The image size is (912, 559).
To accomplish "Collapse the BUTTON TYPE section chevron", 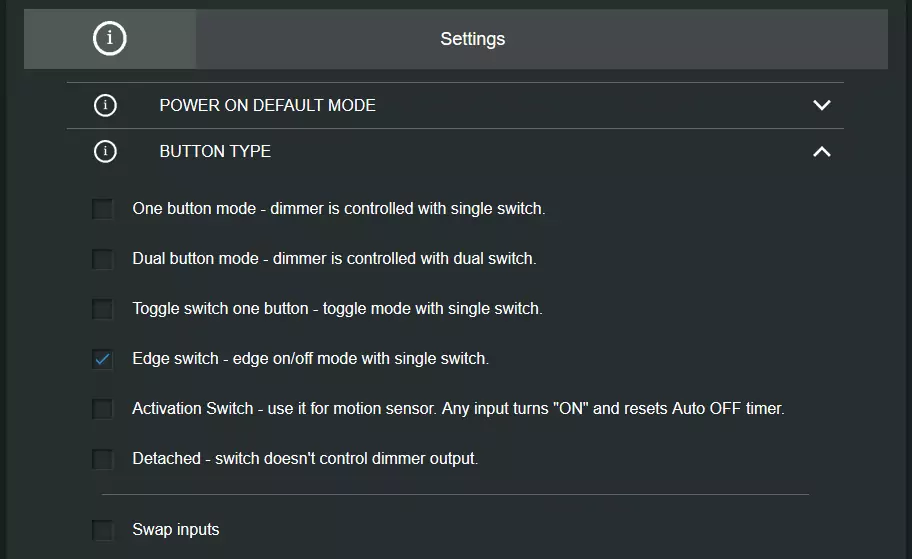I will click(821, 152).
